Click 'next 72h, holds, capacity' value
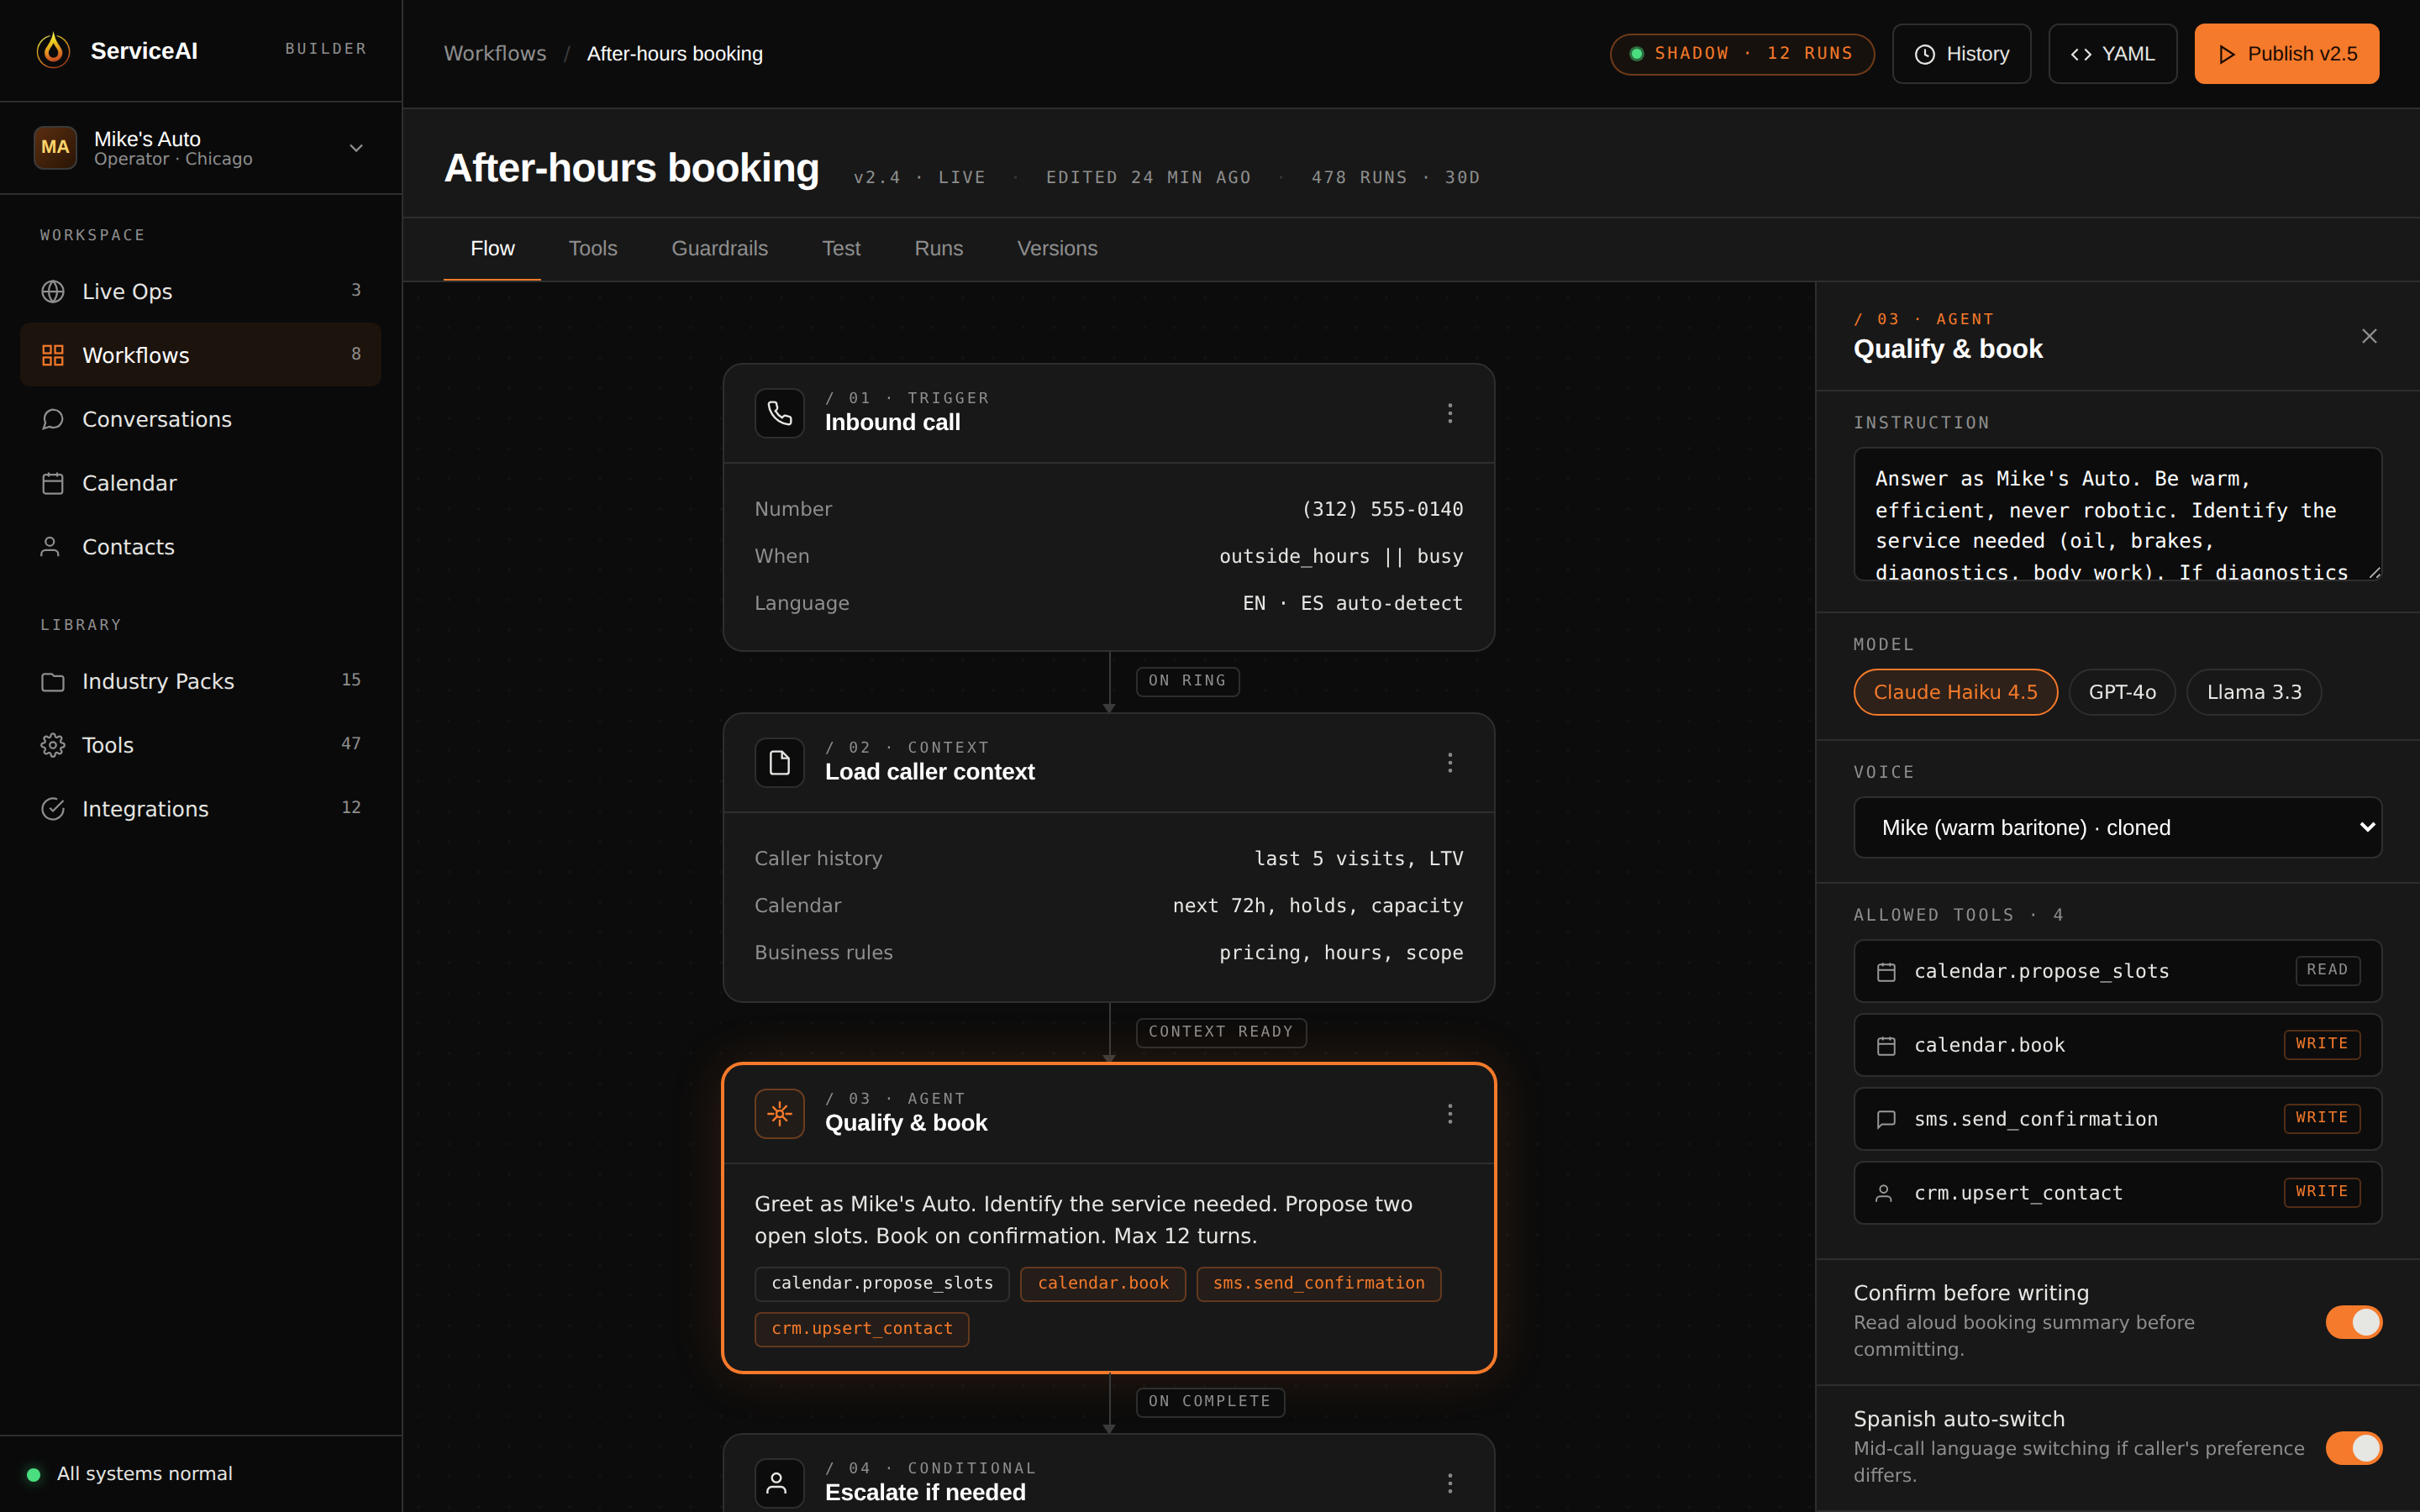Screen dimensions: 2420x1512 tap(1318, 905)
